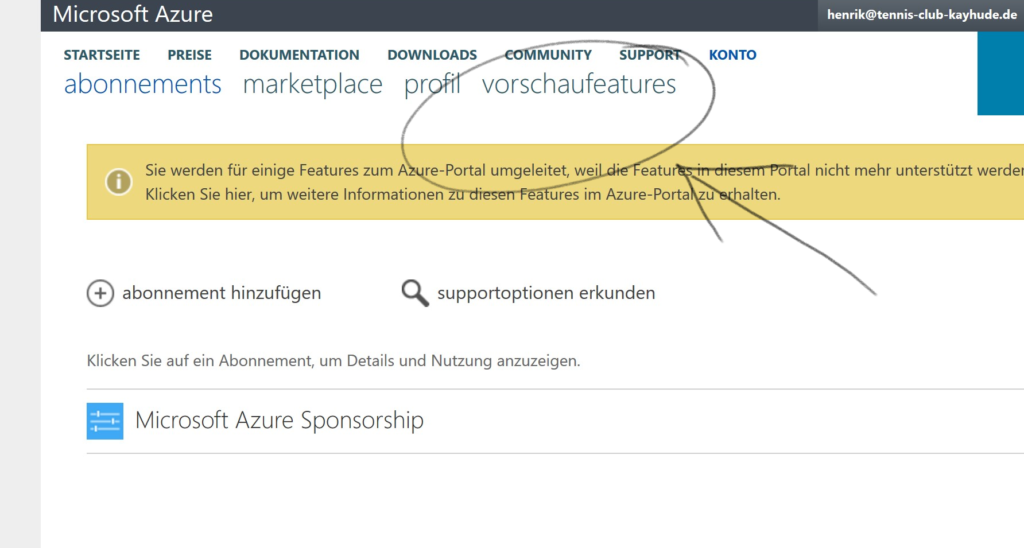Open the COMMUNITY navigation item
Viewport: 1024px width, 548px height.
[548, 55]
